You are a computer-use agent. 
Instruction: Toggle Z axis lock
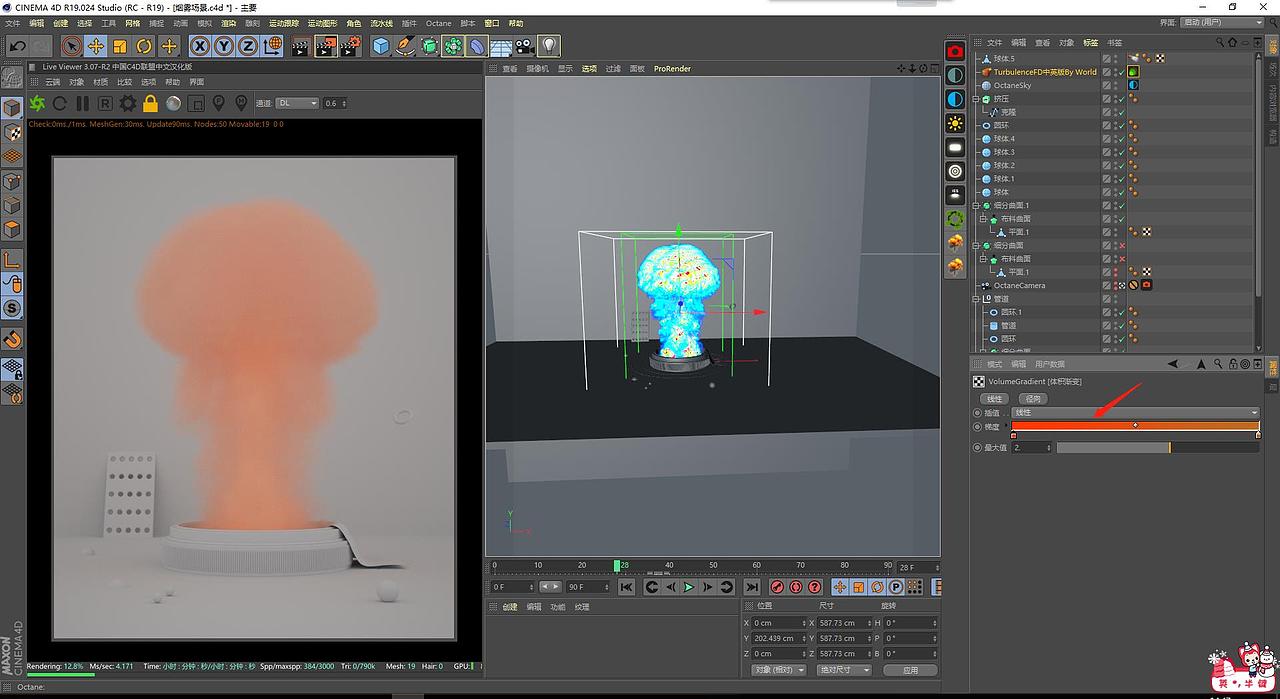click(247, 46)
